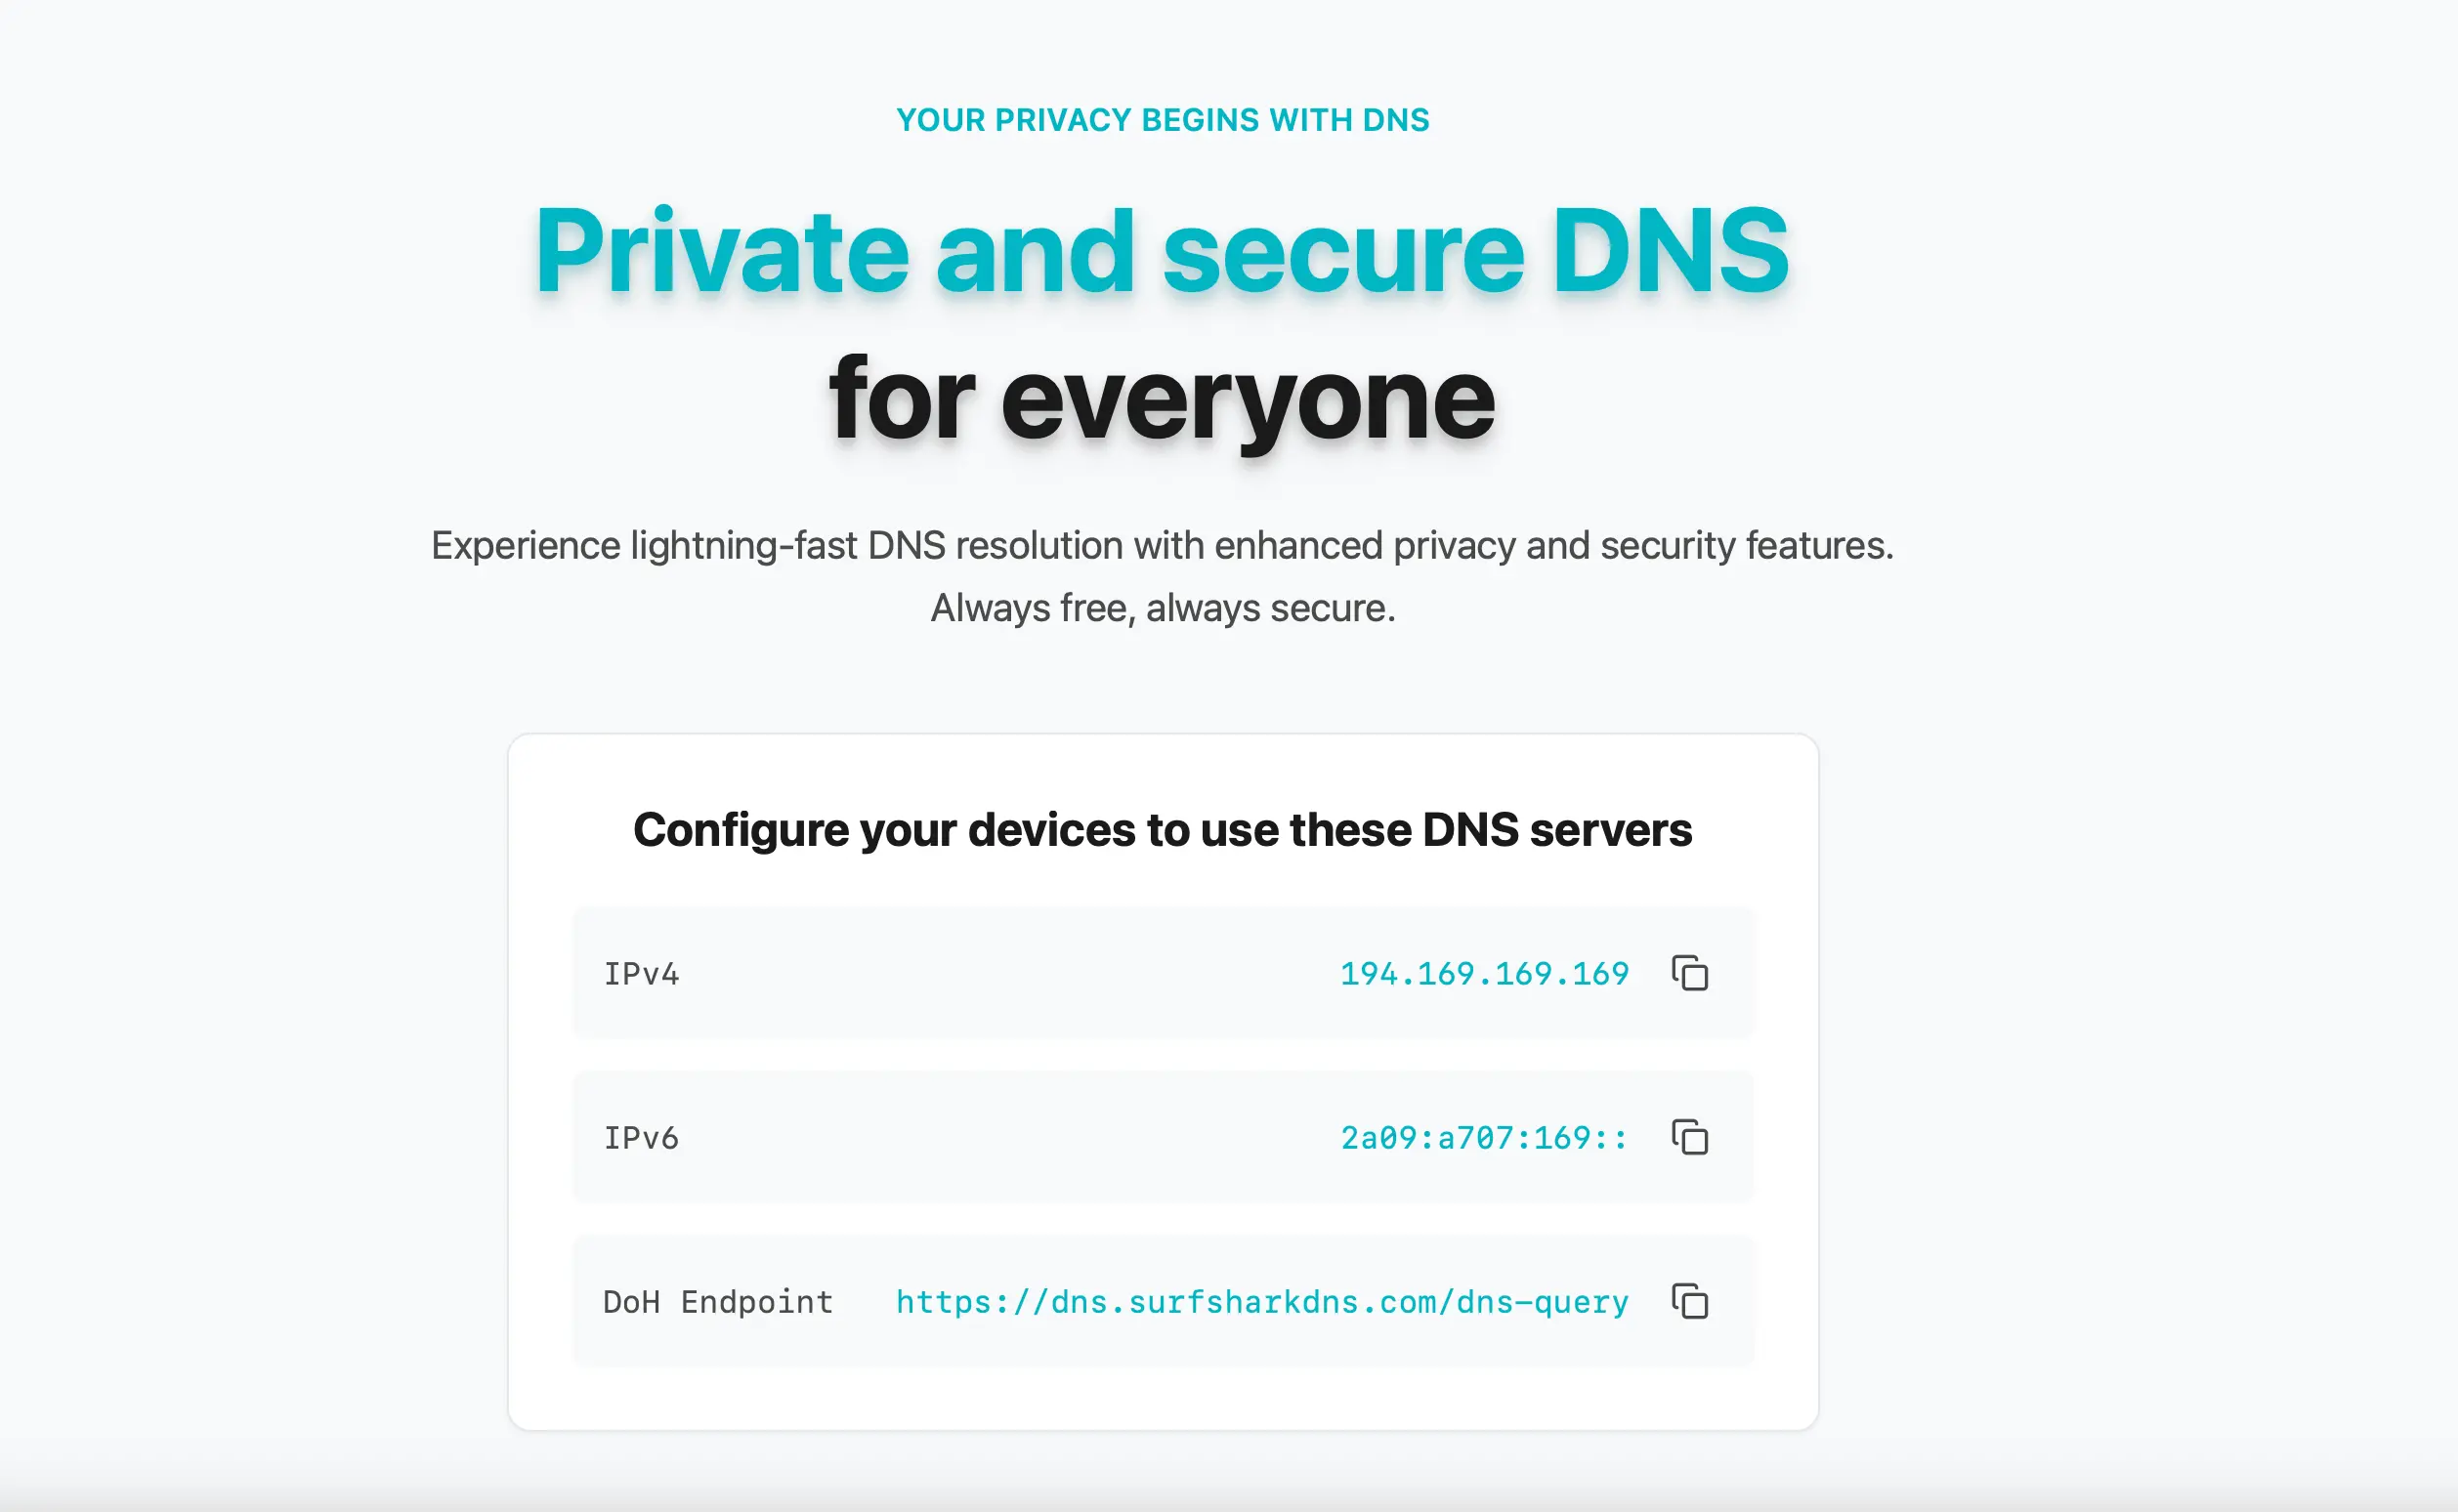Screen dimensions: 2458x1512
Task: Click the 'Experience lightning-fast DNS resolution' sentence
Action: click(x=1162, y=546)
